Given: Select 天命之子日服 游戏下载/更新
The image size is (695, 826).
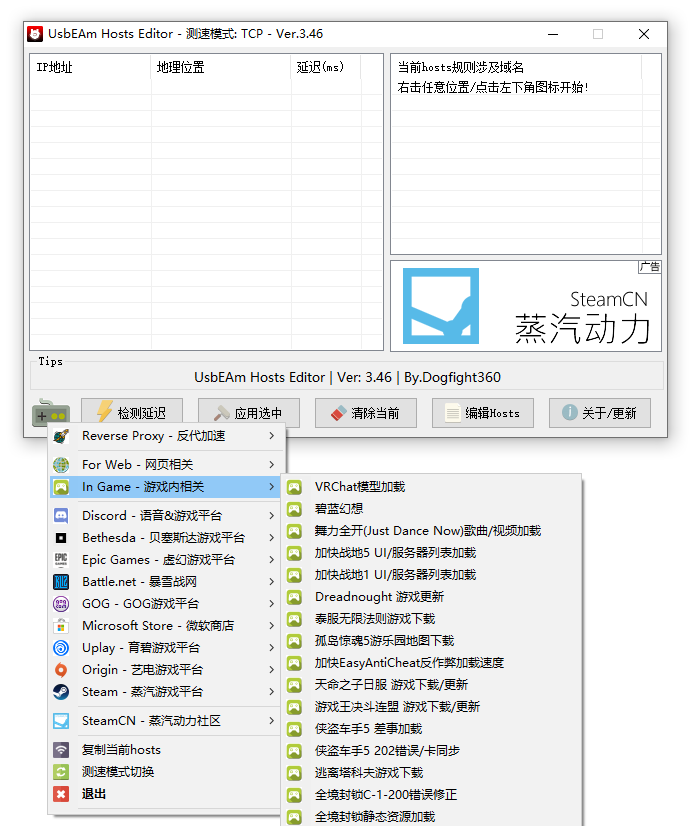Looking at the screenshot, I should pyautogui.click(x=432, y=685).
